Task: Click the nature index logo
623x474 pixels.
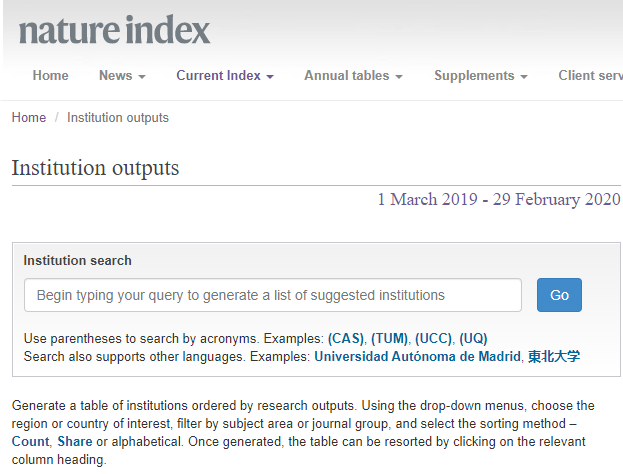Action: click(114, 29)
